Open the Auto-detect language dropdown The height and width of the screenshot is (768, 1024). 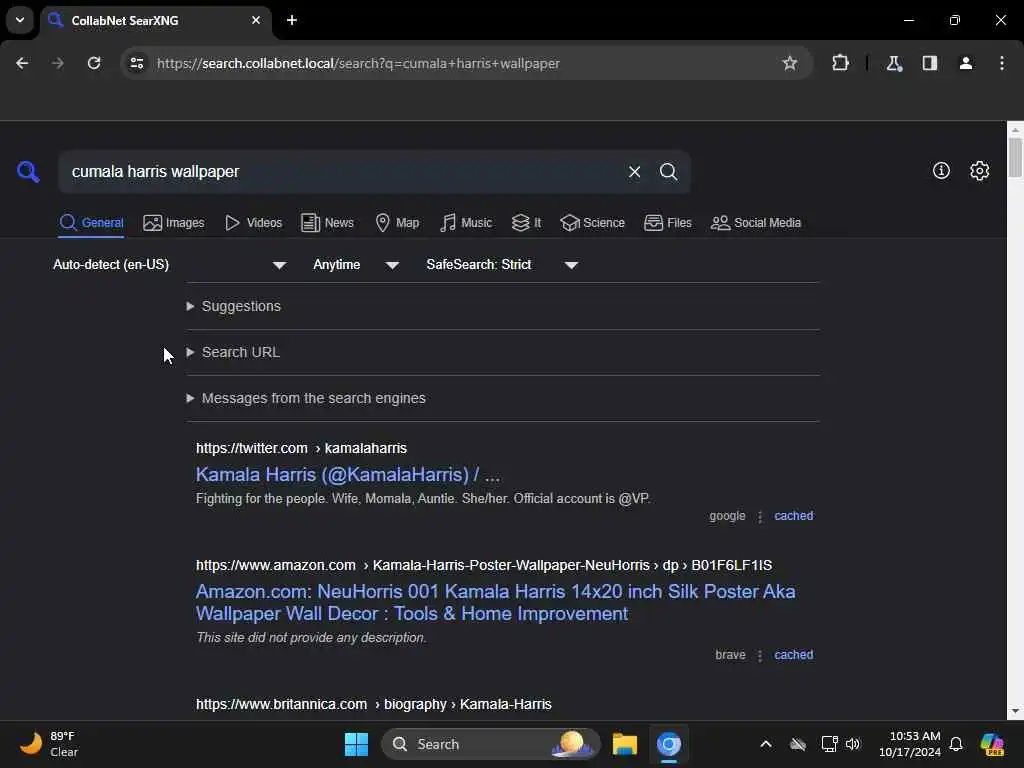(170, 264)
